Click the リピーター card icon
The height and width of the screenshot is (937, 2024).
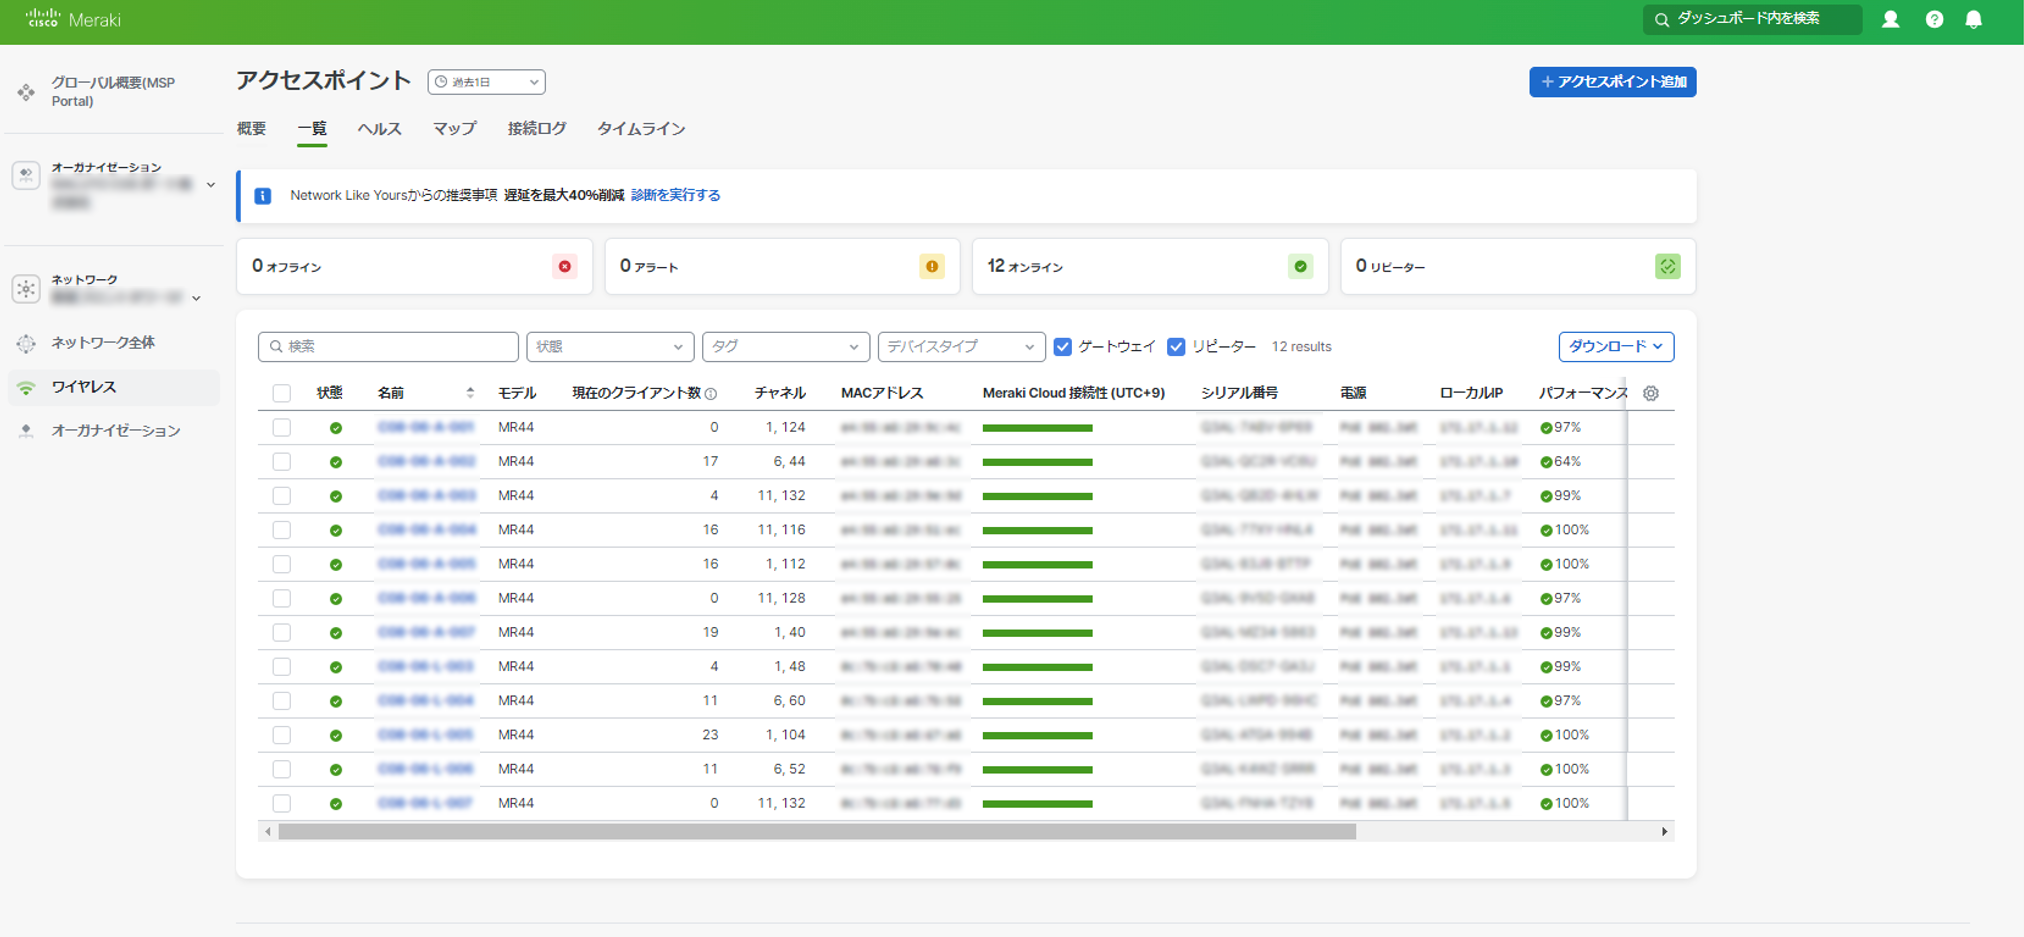1667,266
